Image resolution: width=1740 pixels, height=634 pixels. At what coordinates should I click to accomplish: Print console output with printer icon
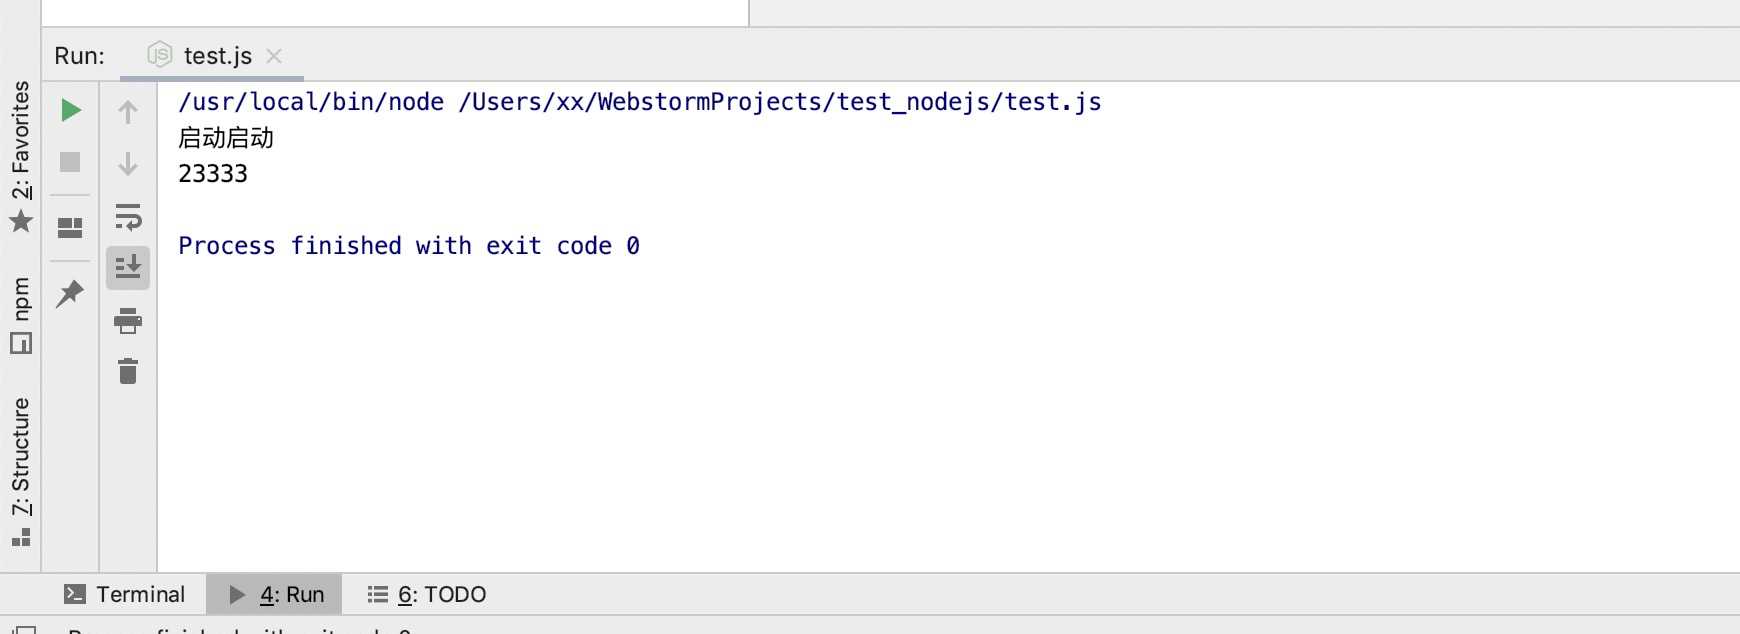(128, 321)
